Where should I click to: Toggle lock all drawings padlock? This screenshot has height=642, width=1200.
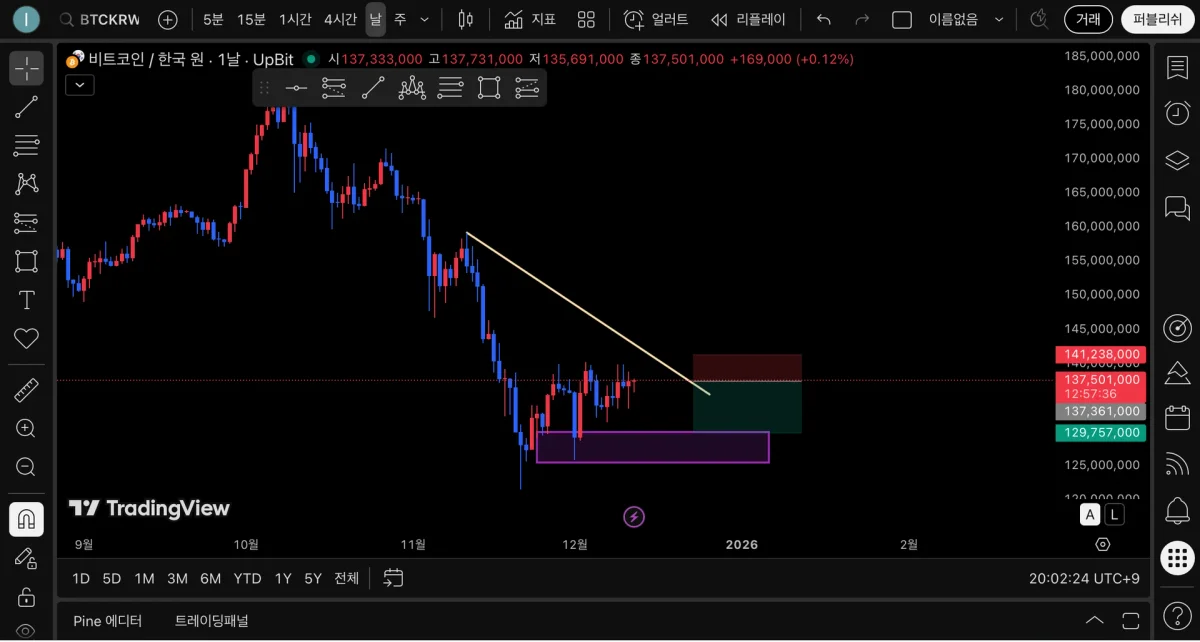(x=26, y=597)
